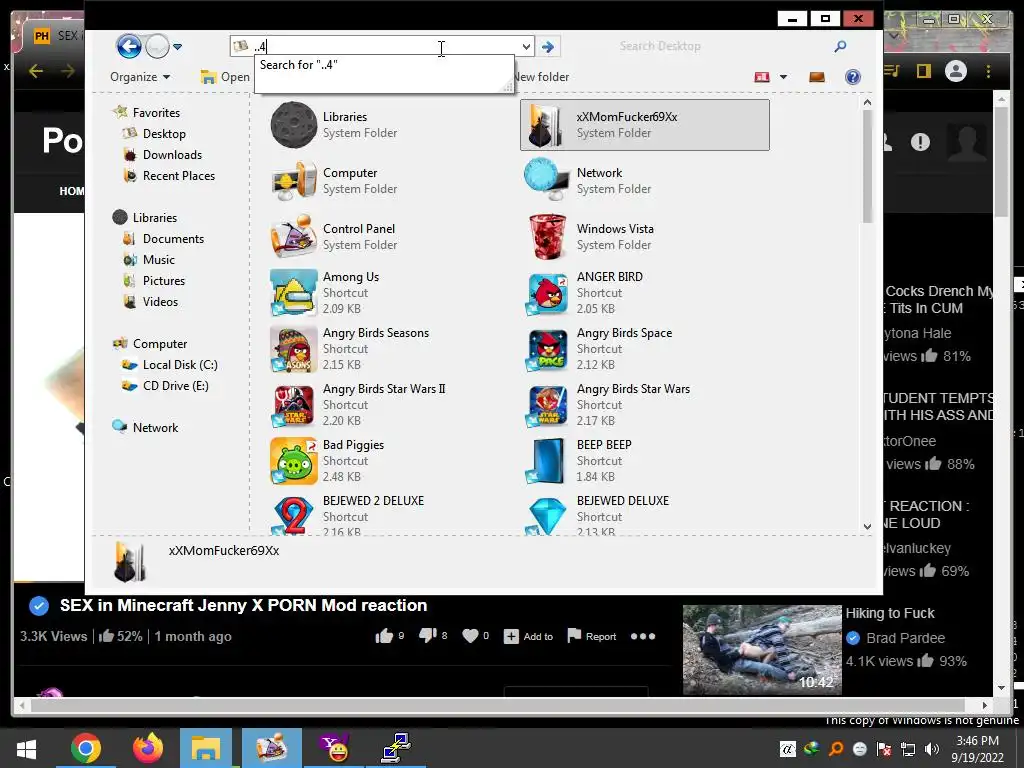Open Pictures library in sidebar
The image size is (1024, 768).
pyautogui.click(x=163, y=281)
